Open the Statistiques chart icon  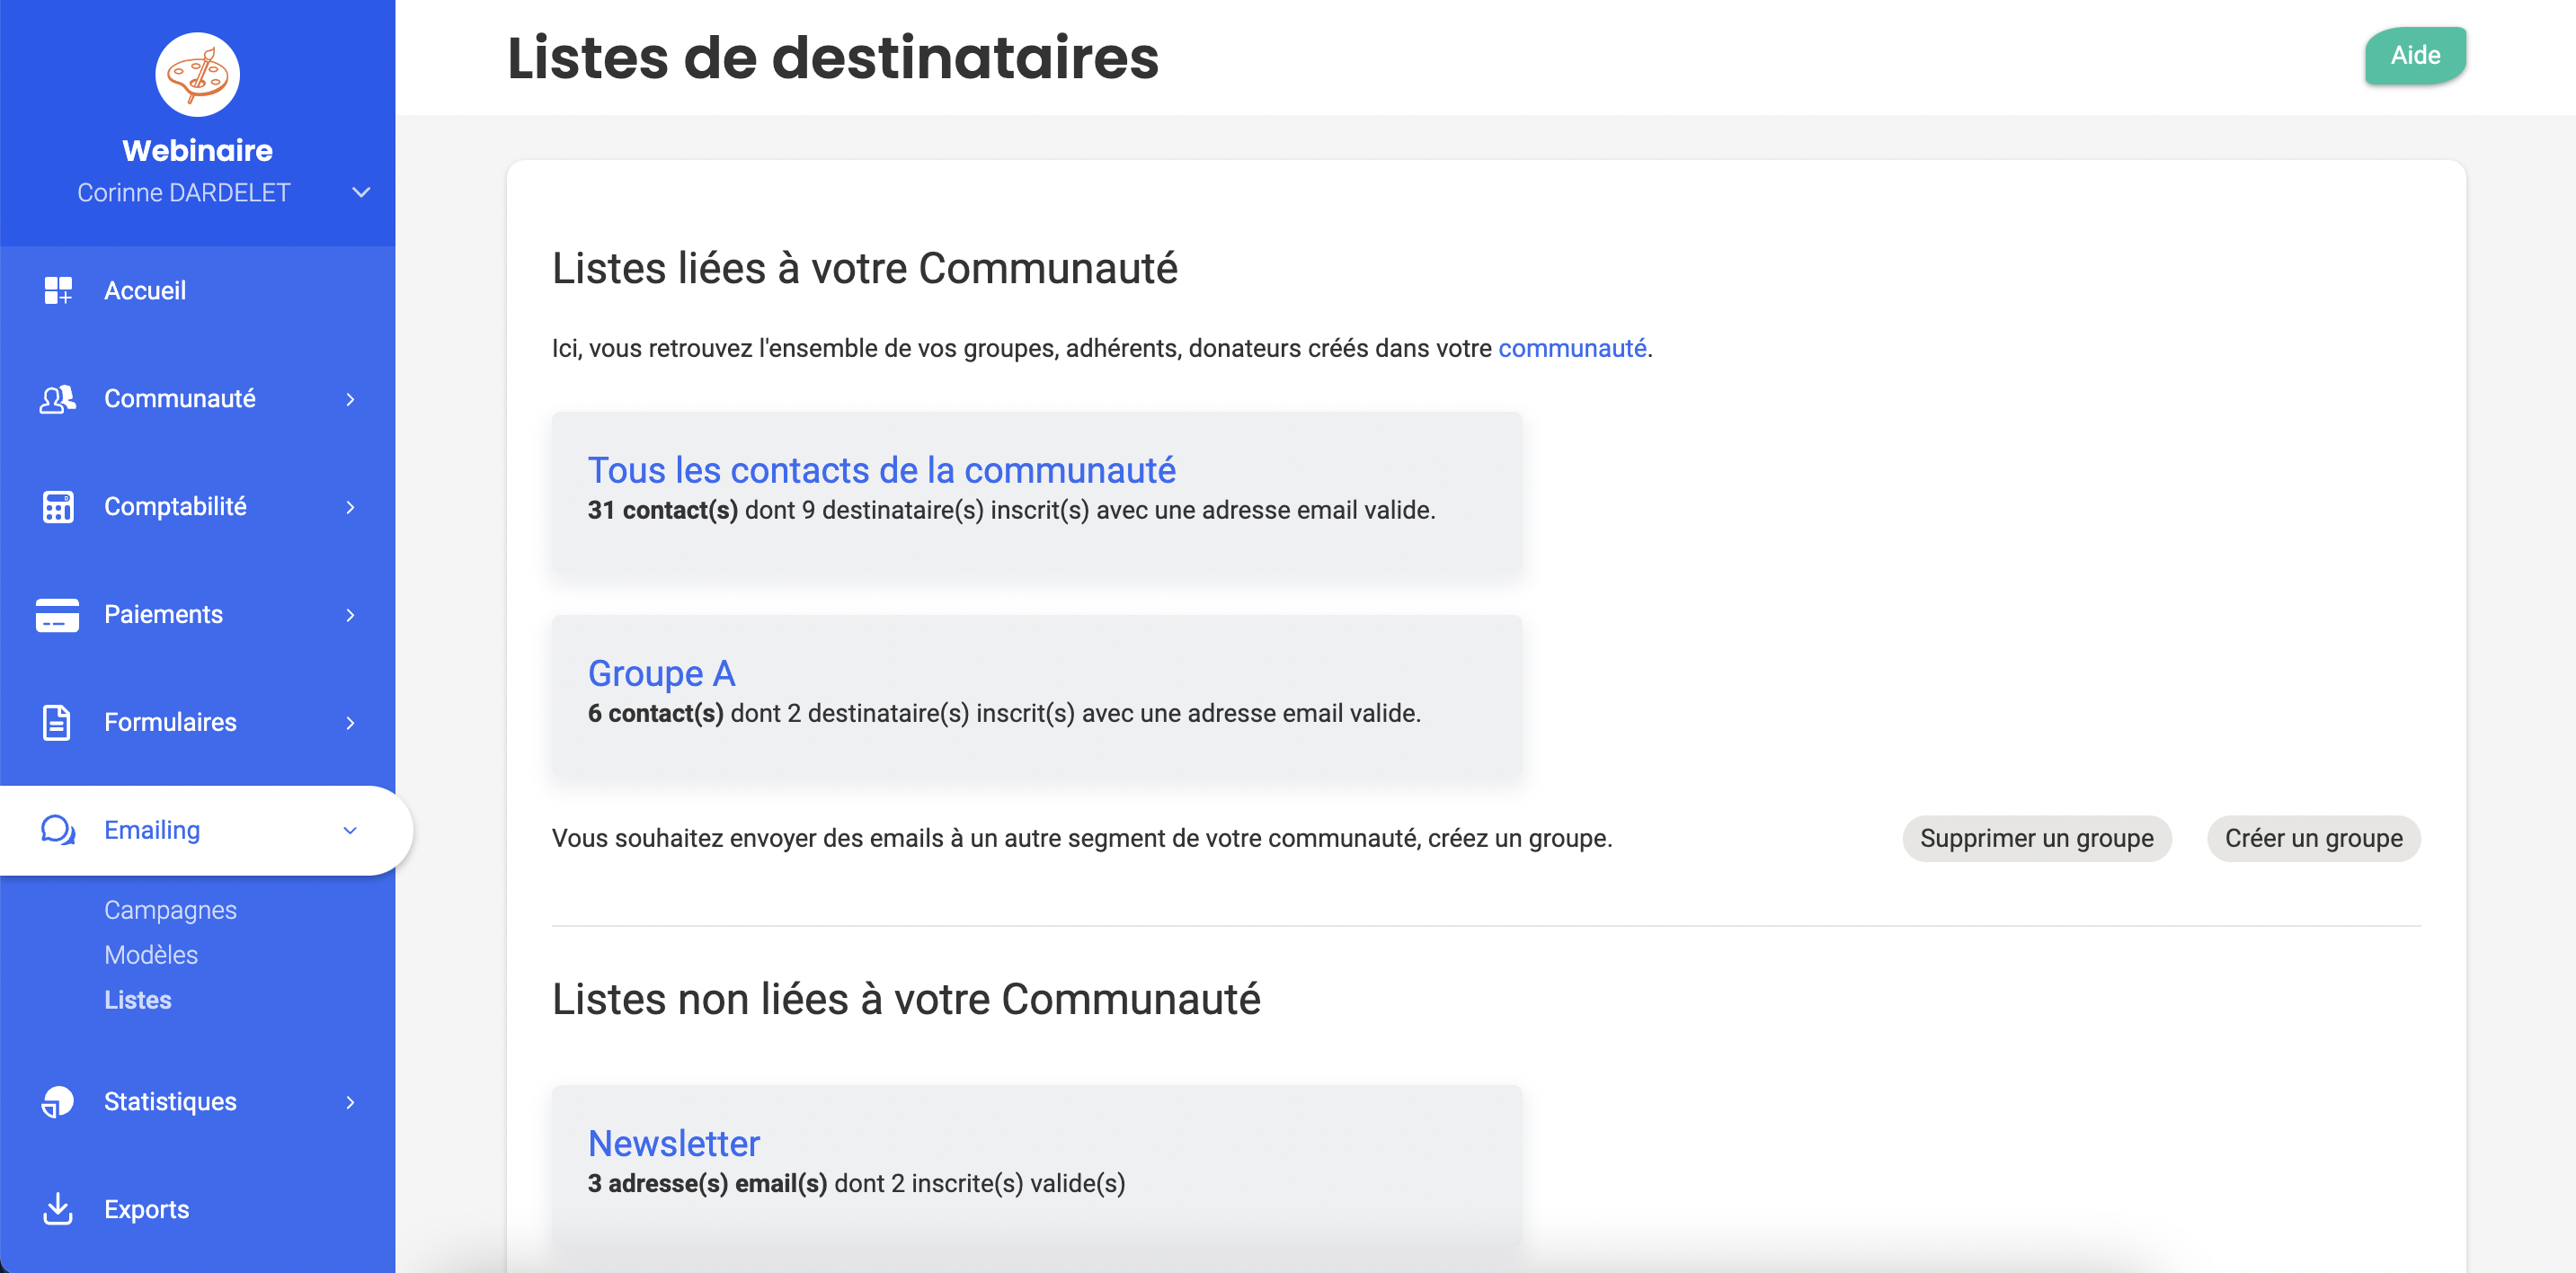pos(57,1101)
